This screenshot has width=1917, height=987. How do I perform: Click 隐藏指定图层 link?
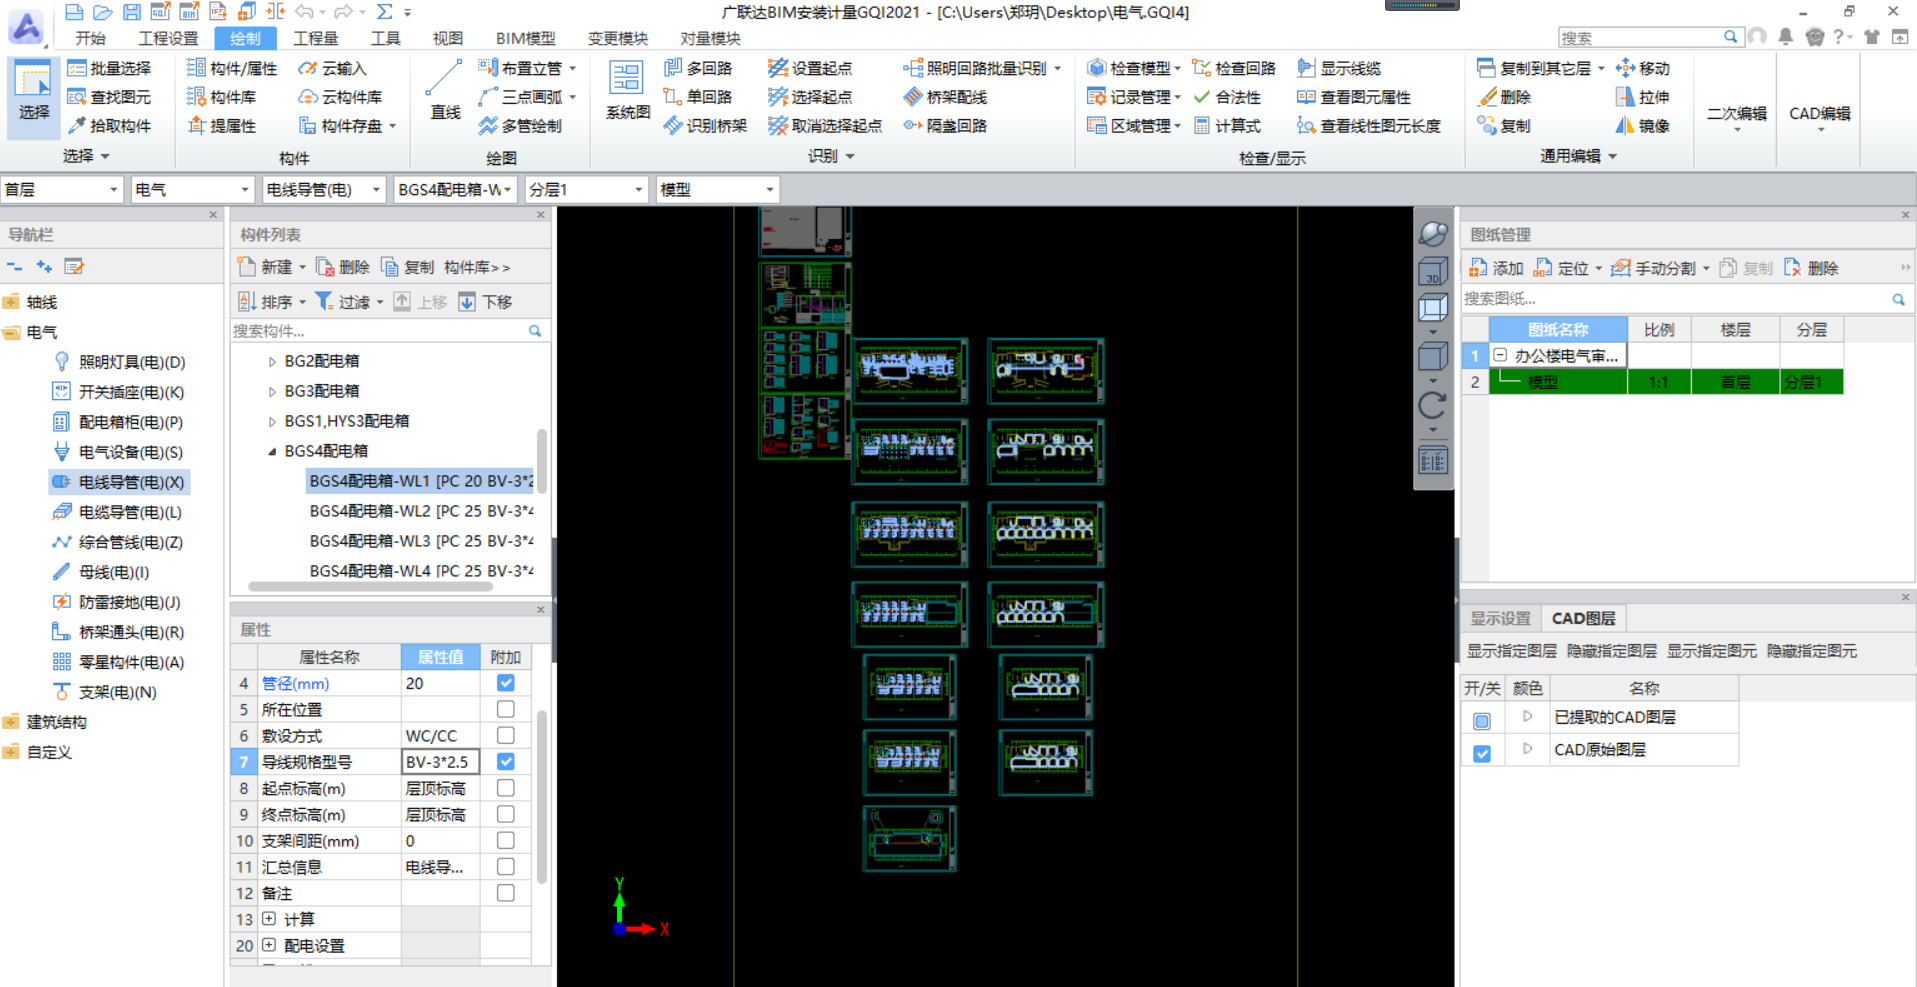tap(1611, 651)
